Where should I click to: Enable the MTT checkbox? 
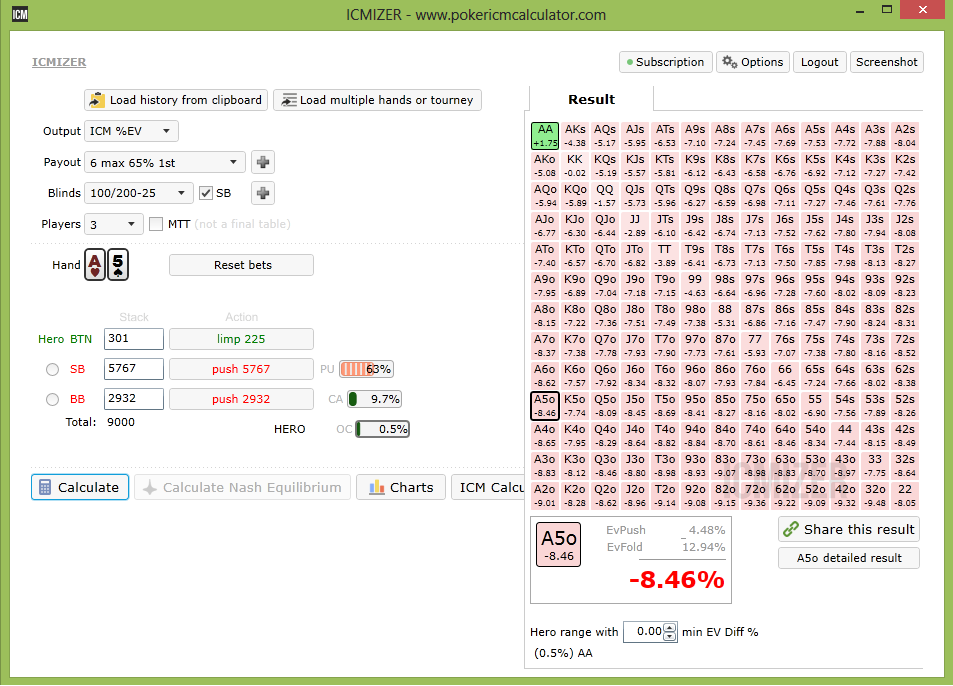(156, 224)
